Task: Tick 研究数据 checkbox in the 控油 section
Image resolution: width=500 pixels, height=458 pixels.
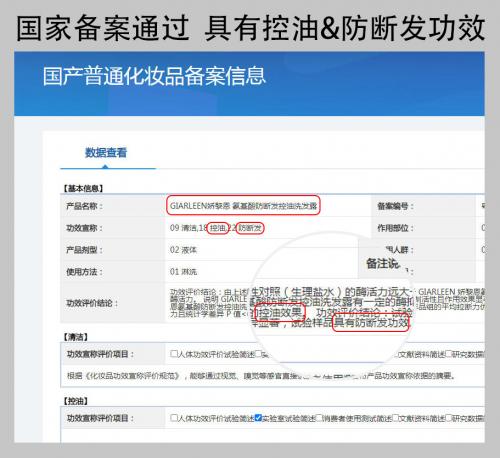Action: click(449, 418)
